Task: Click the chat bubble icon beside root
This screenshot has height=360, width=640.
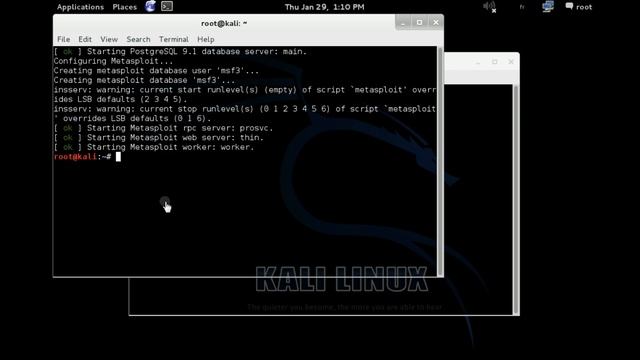Action: (569, 6)
